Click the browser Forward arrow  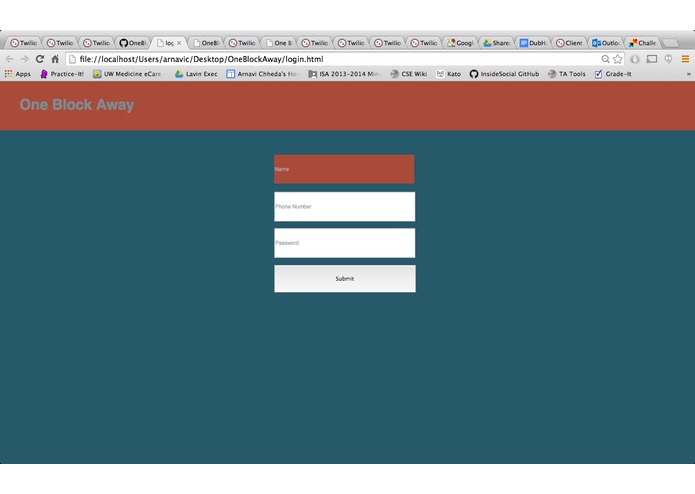click(24, 59)
